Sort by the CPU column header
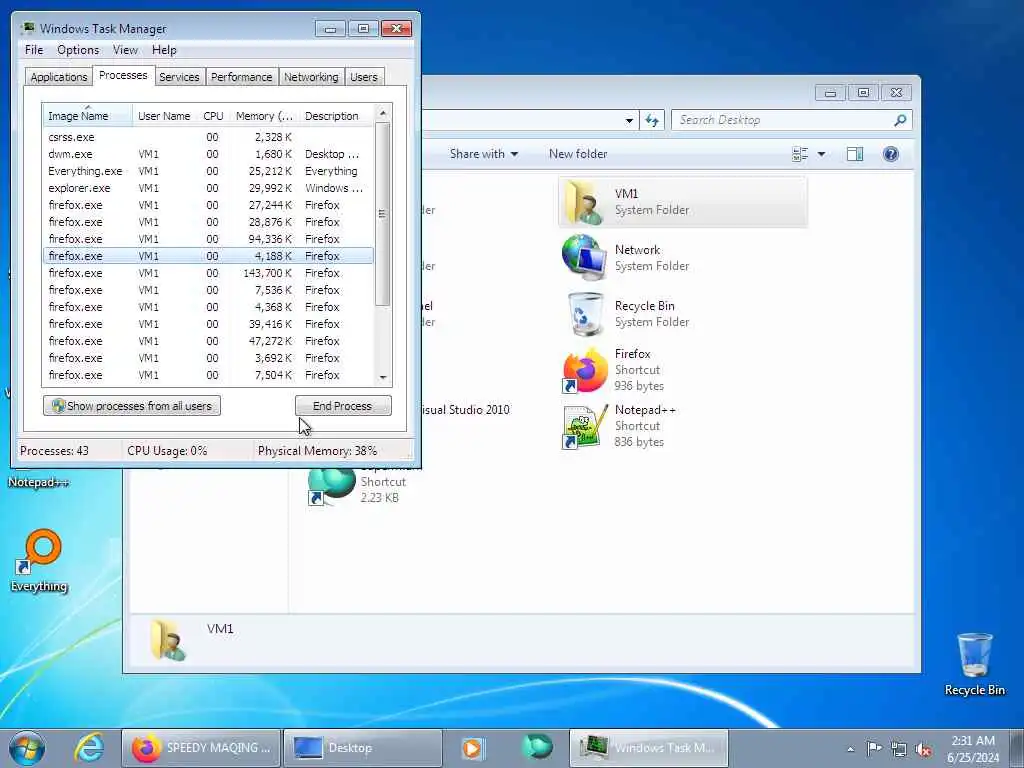1024x768 pixels. (213, 116)
